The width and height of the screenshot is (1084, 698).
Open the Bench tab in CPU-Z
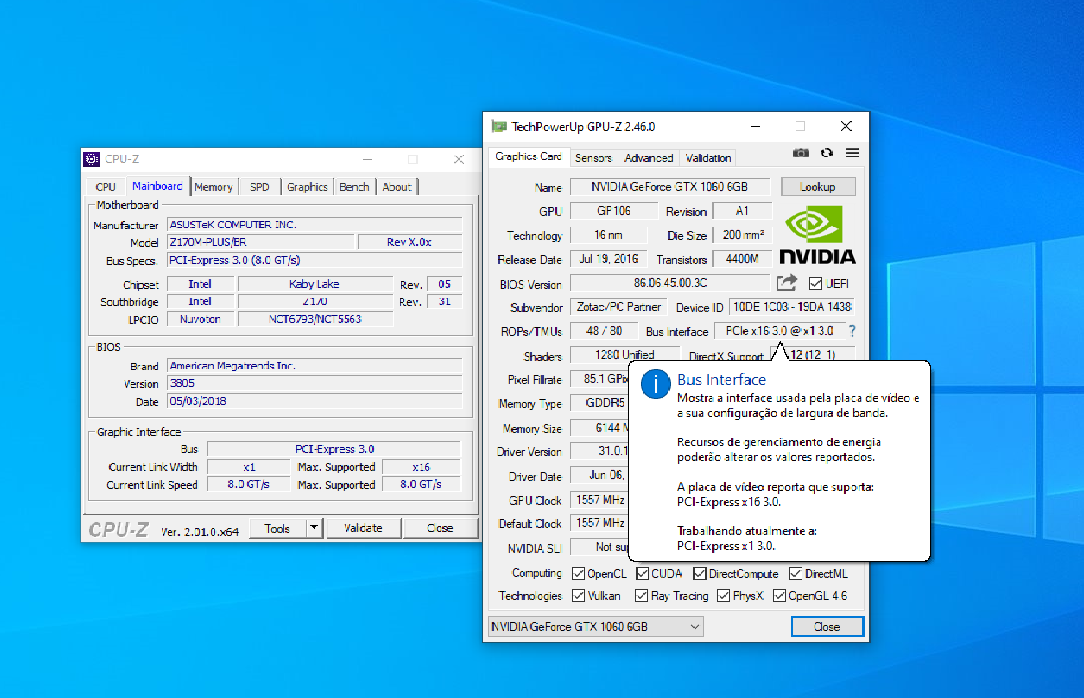tap(355, 187)
